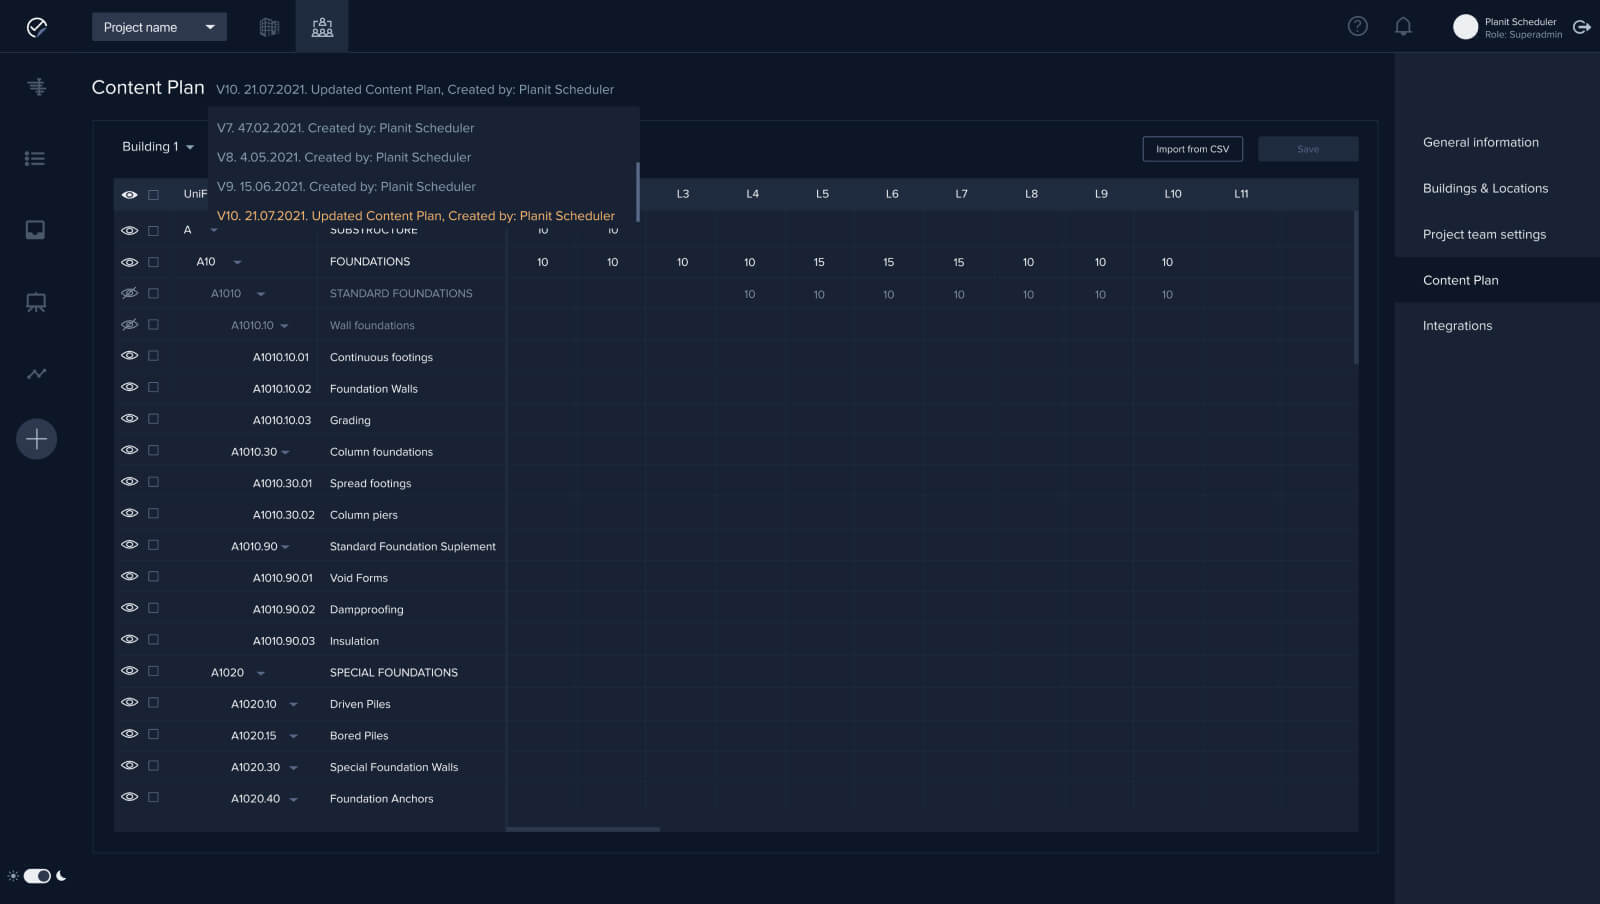Viewport: 1600px width, 904px height.
Task: Open the team structure icon in top bar
Action: (322, 27)
